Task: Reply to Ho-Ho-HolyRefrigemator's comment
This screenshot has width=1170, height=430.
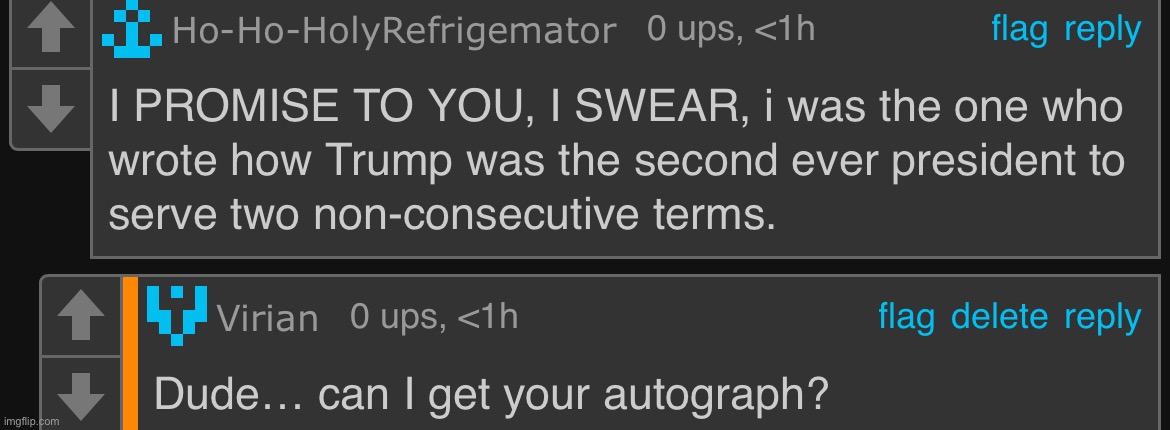Action: coord(1102,30)
